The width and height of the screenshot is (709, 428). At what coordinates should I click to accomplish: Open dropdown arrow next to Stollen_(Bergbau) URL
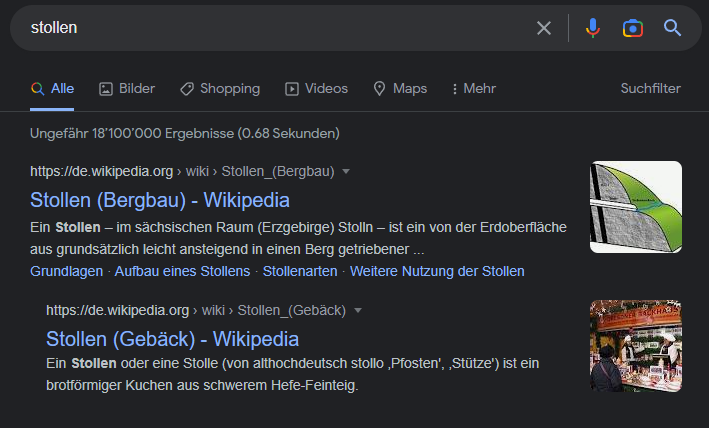(346, 172)
